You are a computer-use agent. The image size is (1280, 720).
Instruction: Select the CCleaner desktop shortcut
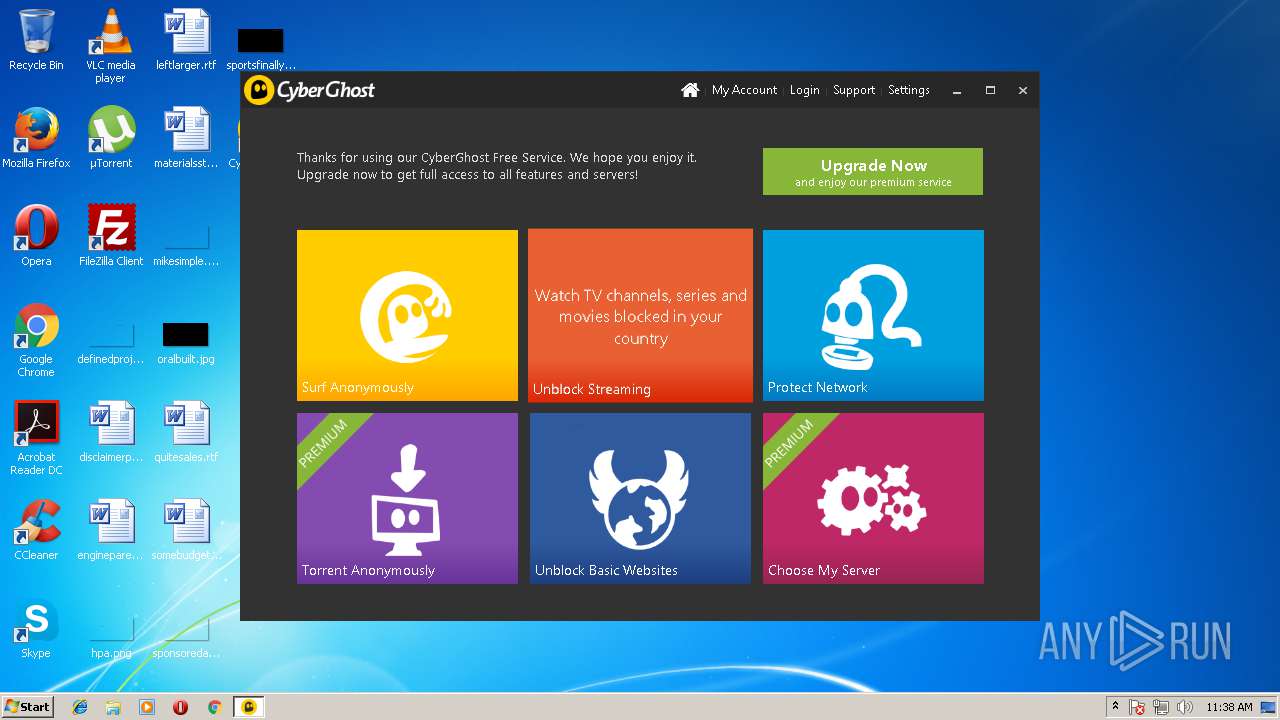(36, 530)
